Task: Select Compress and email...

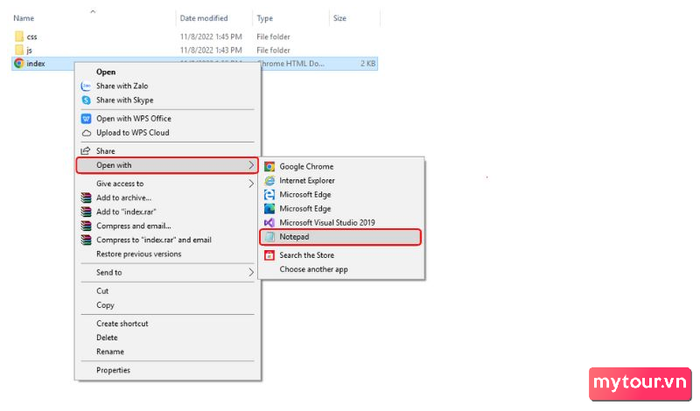Action: pos(134,226)
